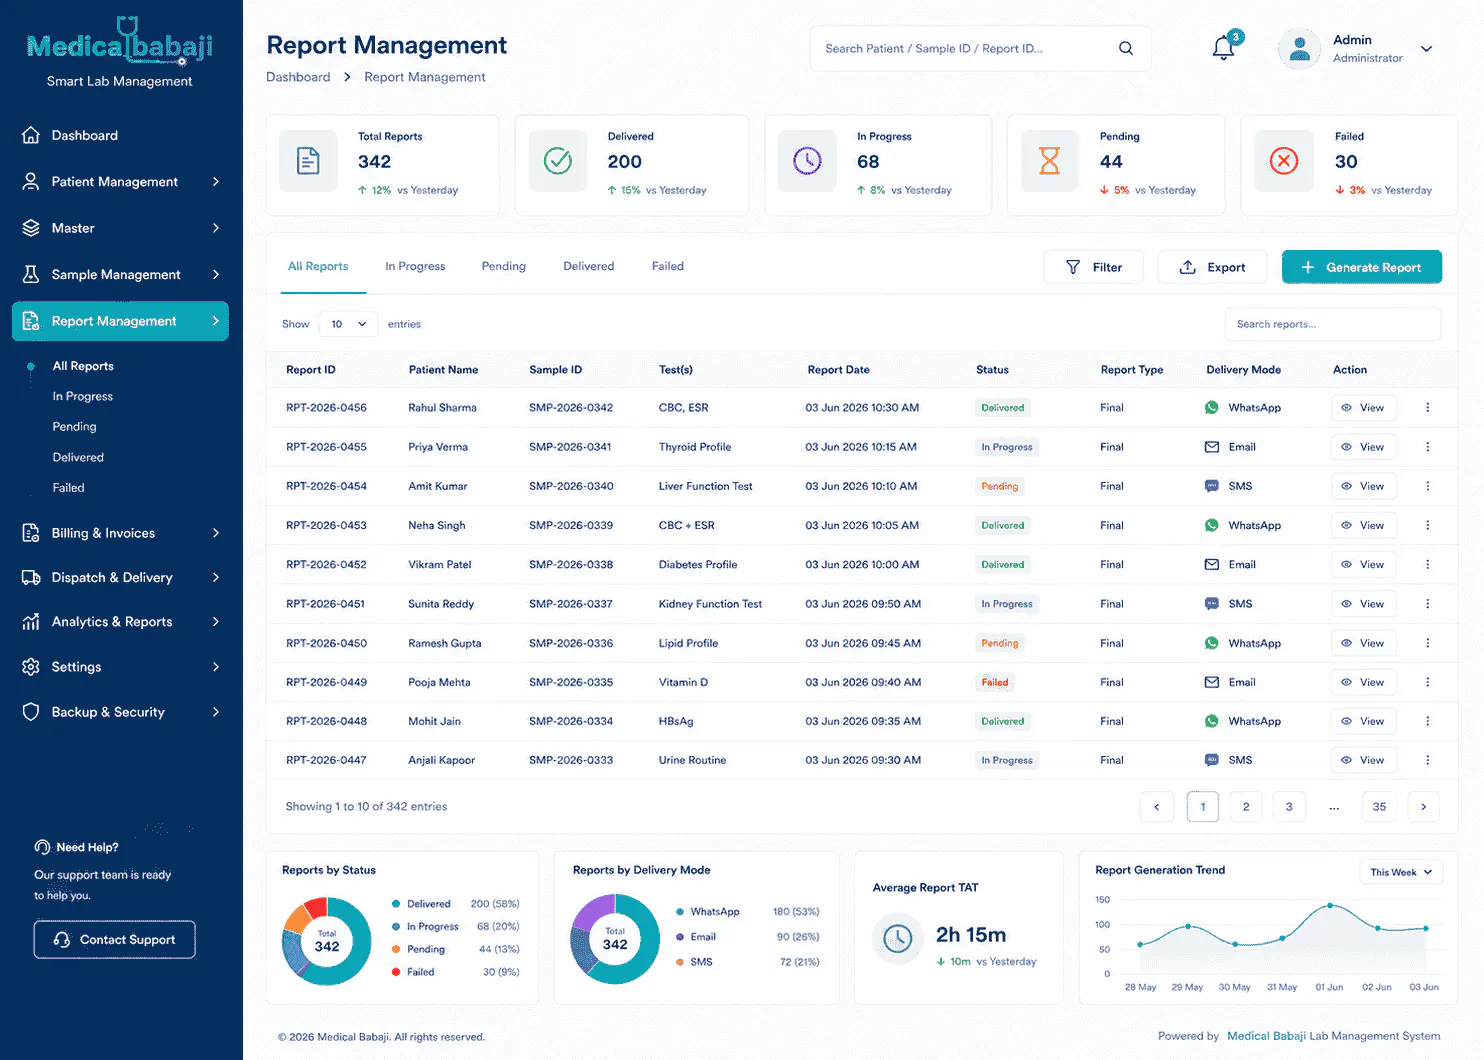The width and height of the screenshot is (1484, 1060).
Task: Click the Filter button
Action: [x=1093, y=267]
